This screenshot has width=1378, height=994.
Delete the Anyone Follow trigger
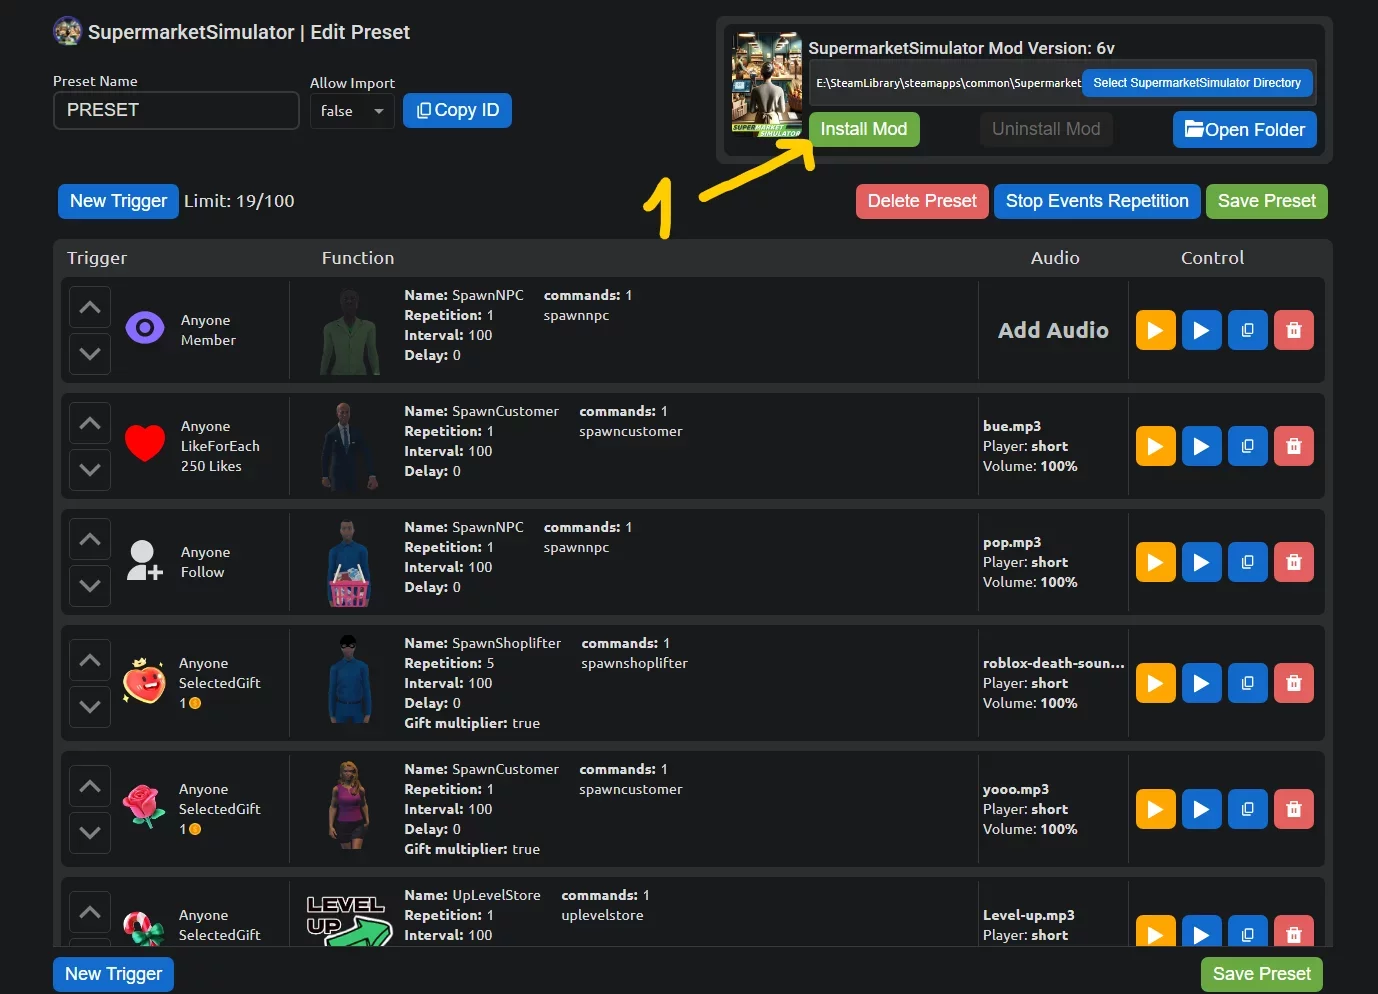click(1293, 562)
